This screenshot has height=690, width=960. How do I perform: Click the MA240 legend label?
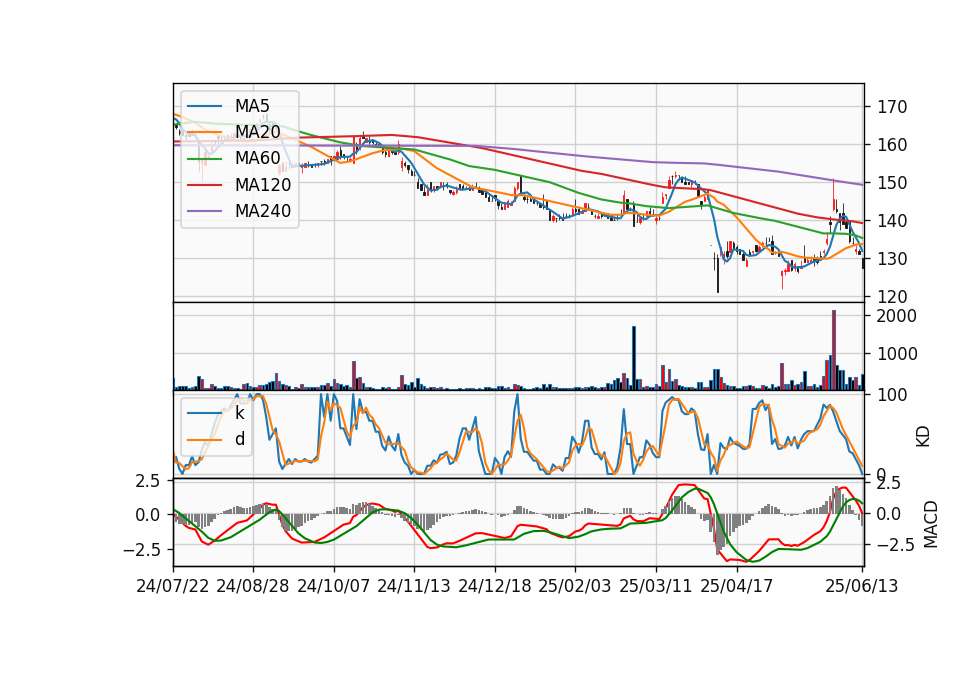(x=263, y=211)
